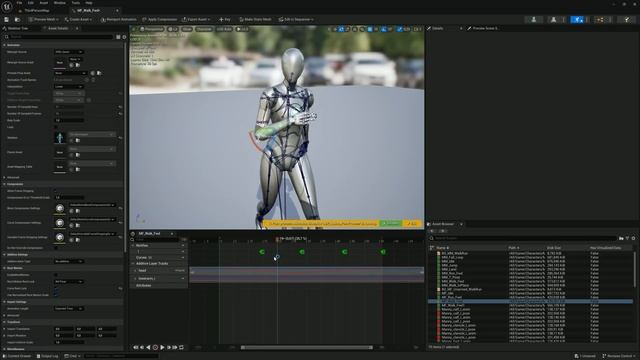Click Apply Compression button
This screenshot has height=360, width=640.
(x=160, y=19)
